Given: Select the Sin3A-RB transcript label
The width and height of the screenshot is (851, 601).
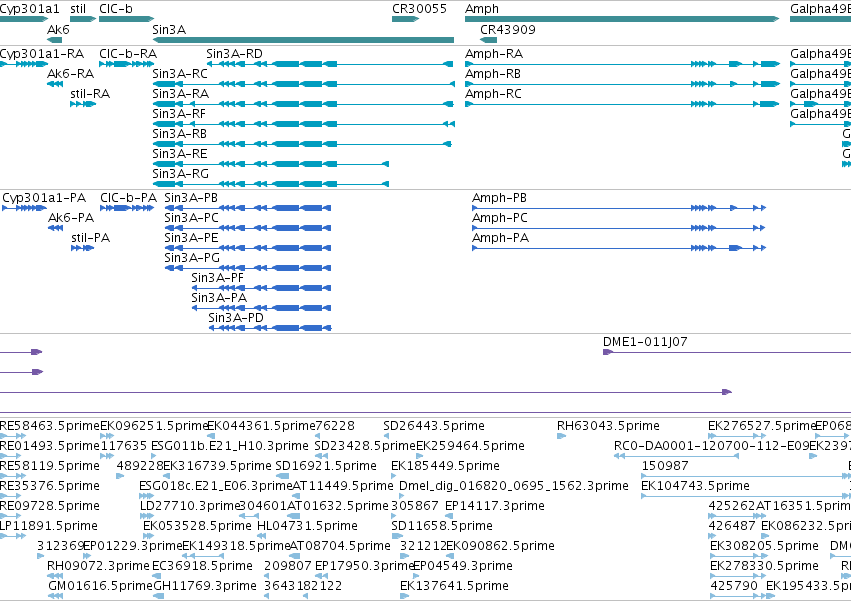Looking at the screenshot, I should coord(180,134).
